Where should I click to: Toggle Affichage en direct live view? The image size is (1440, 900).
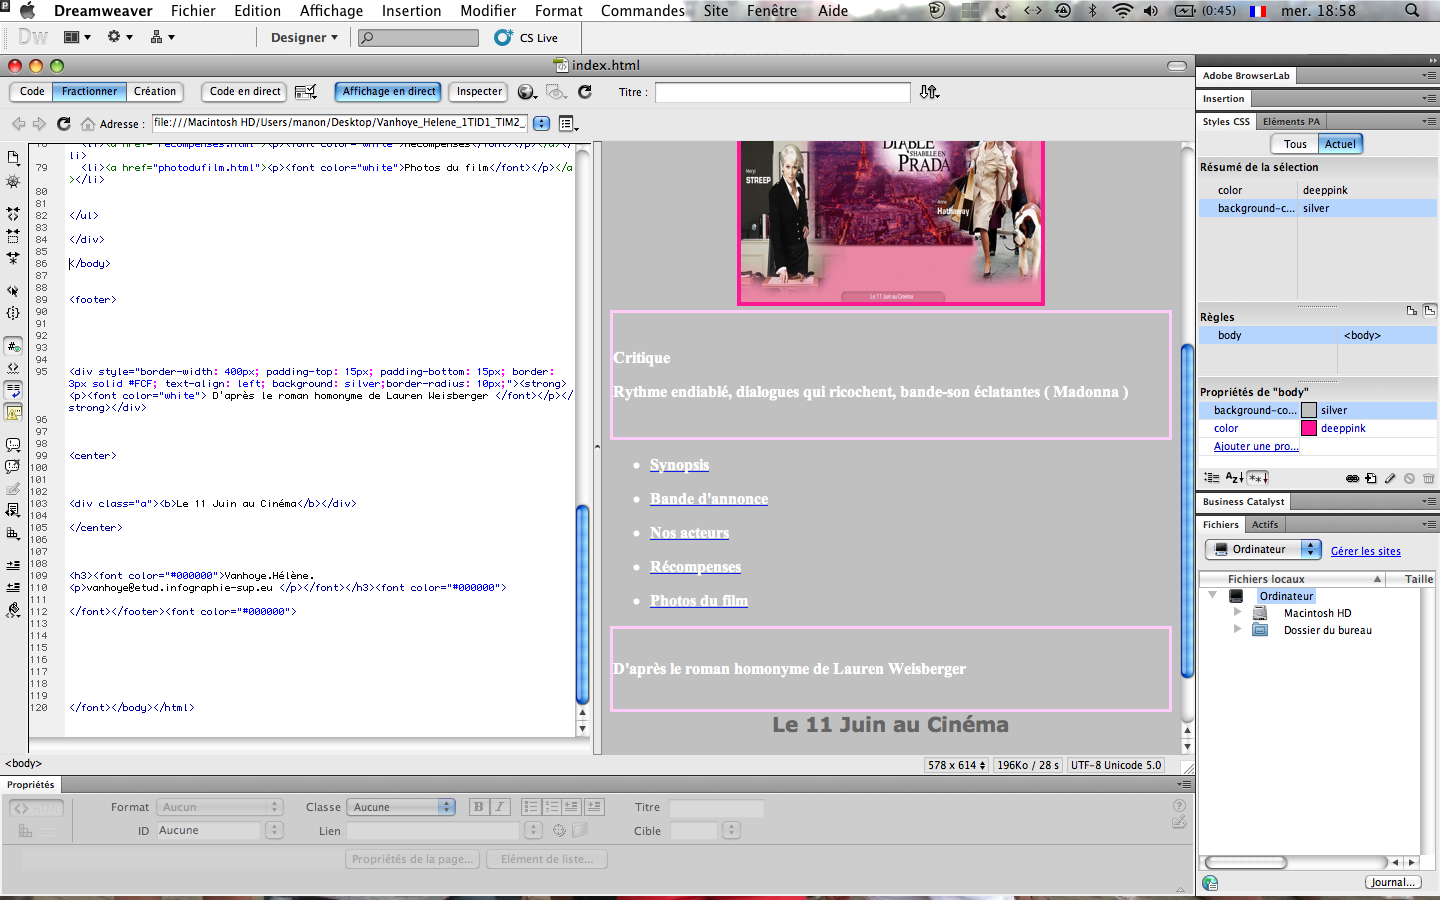pyautogui.click(x=389, y=92)
